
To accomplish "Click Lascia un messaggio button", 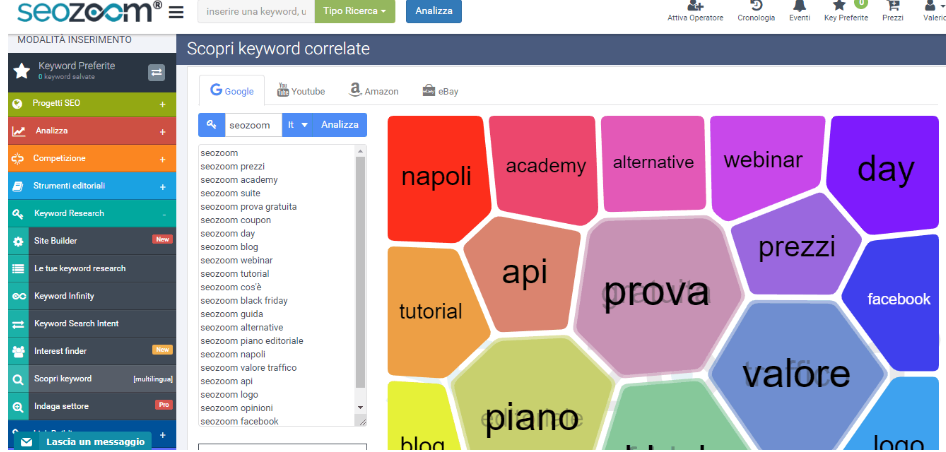I will coord(83,442).
